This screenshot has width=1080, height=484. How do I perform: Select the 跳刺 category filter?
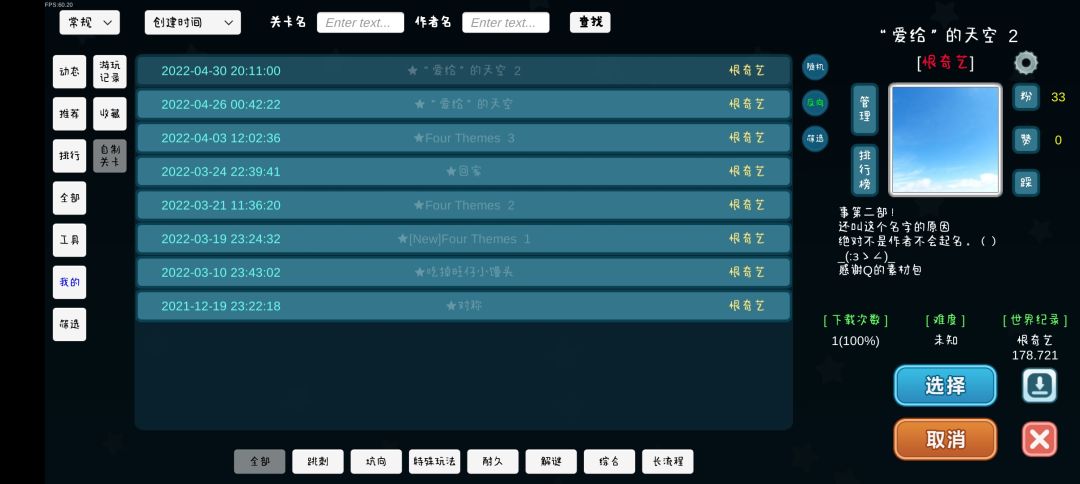pos(318,461)
